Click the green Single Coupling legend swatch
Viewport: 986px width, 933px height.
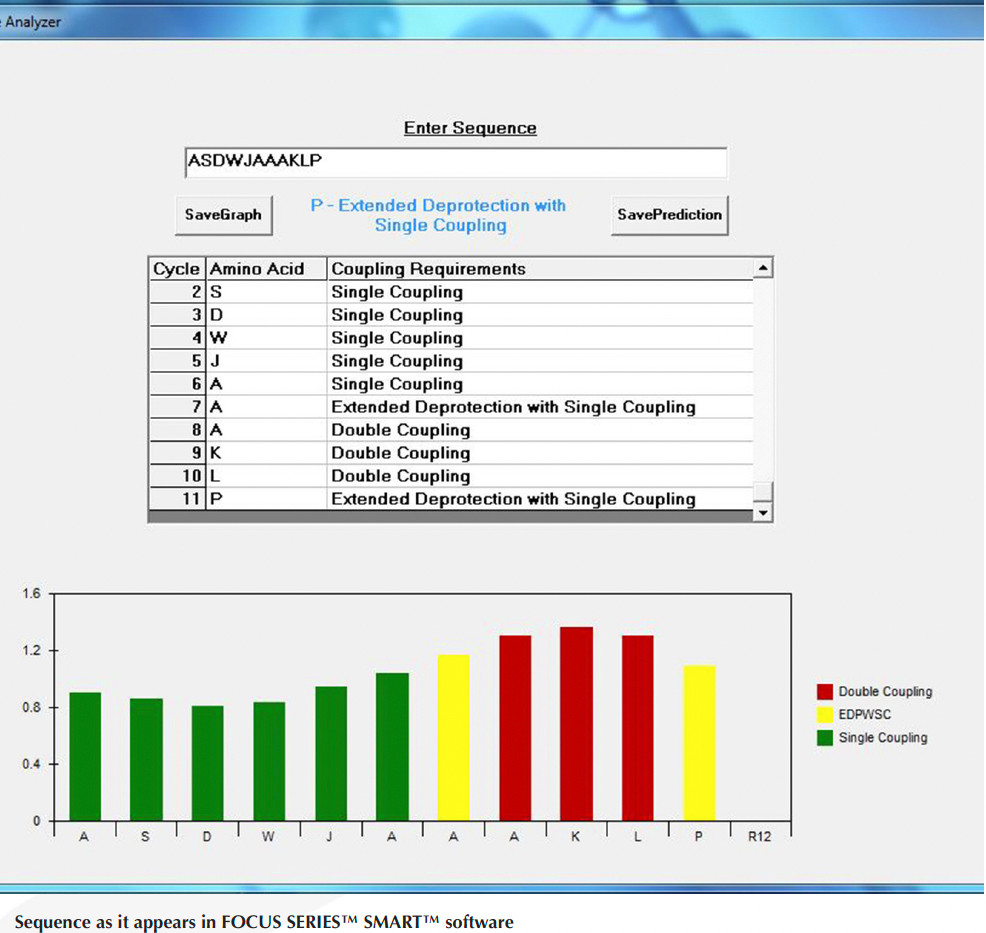pos(825,738)
